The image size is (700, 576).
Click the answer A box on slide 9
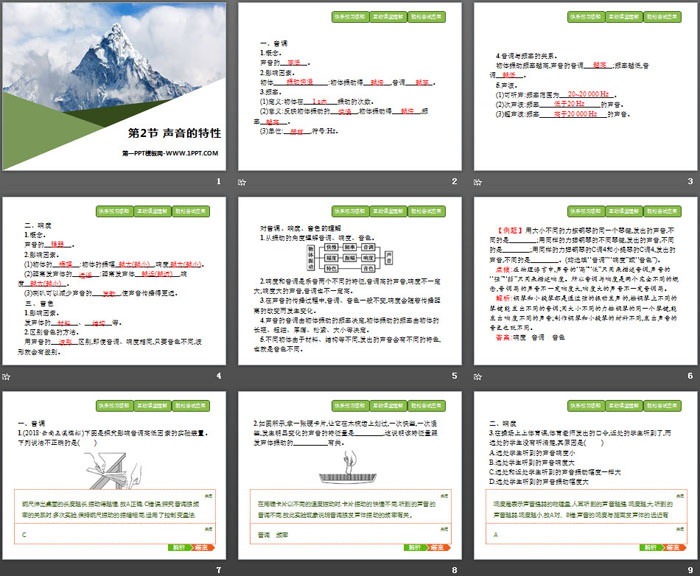(x=586, y=534)
